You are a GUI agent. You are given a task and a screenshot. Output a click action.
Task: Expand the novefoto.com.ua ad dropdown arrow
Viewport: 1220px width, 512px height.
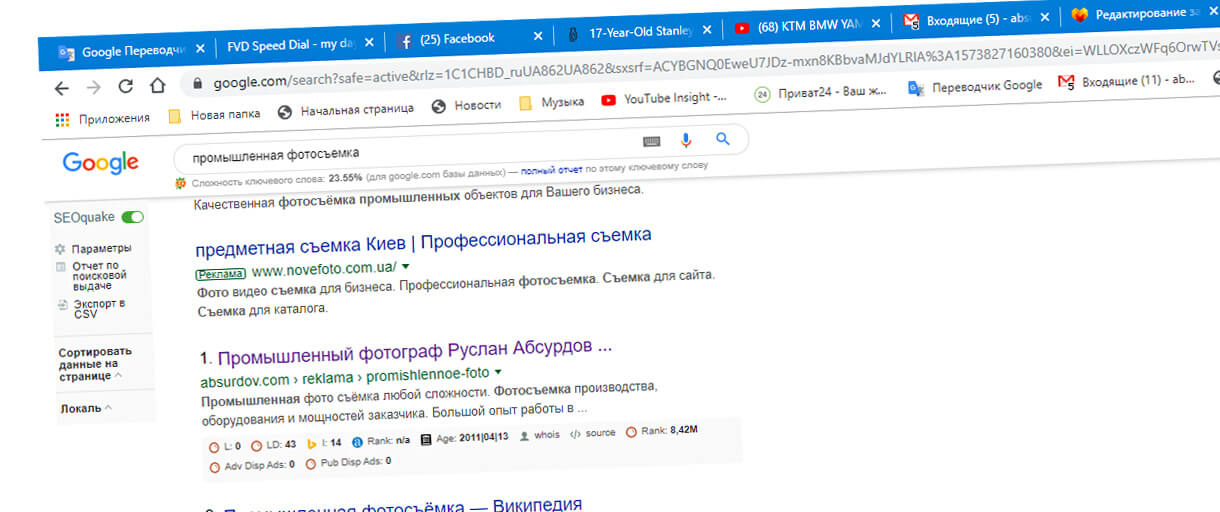click(405, 266)
